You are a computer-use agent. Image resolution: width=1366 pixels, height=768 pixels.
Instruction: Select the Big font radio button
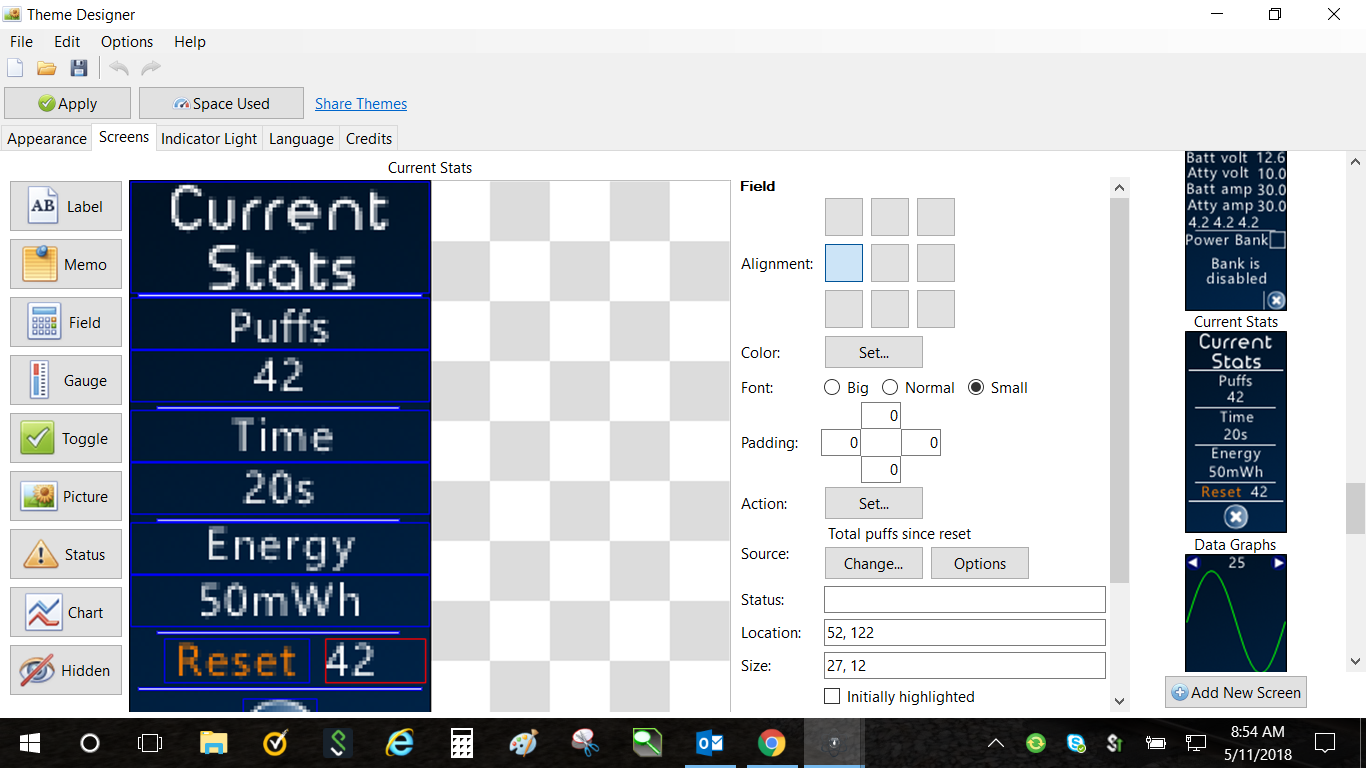tap(832, 388)
